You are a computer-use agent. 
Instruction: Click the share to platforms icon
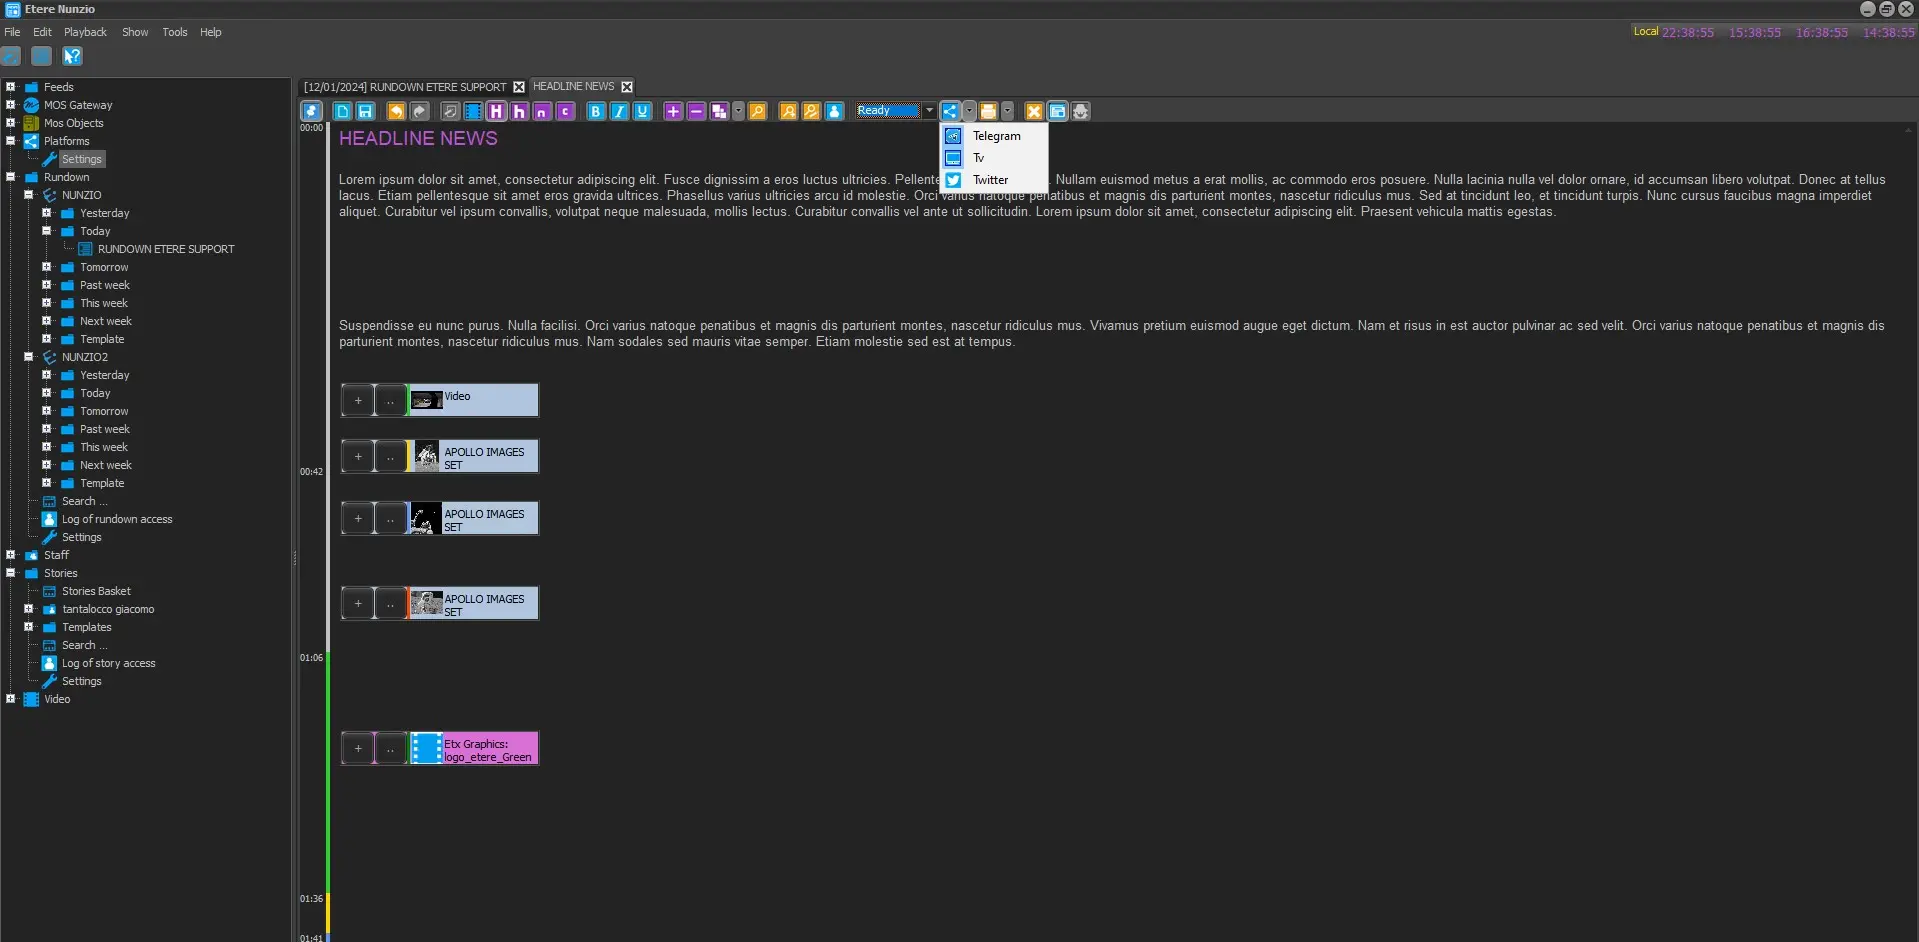(x=950, y=111)
